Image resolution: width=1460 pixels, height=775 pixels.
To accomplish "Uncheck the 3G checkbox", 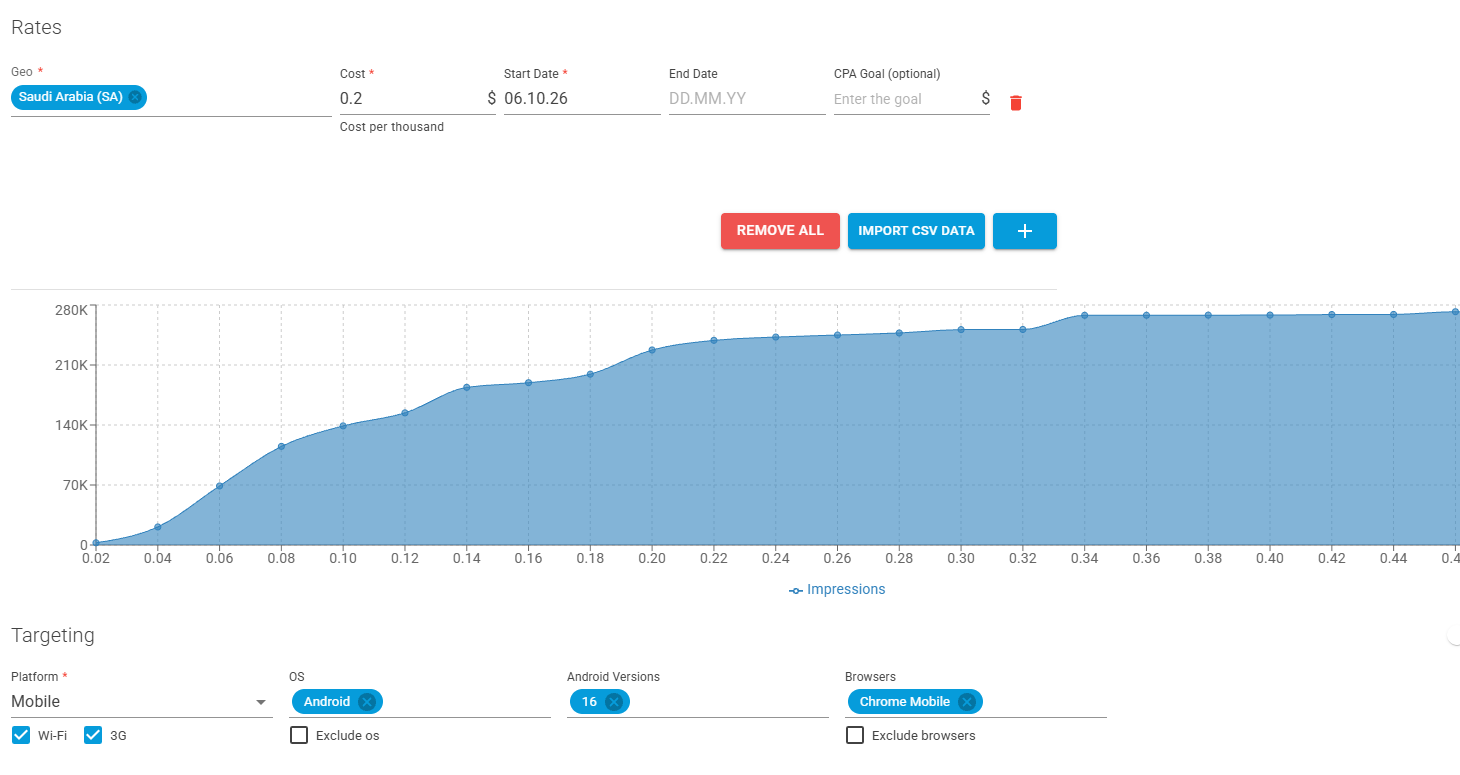I will [x=93, y=735].
